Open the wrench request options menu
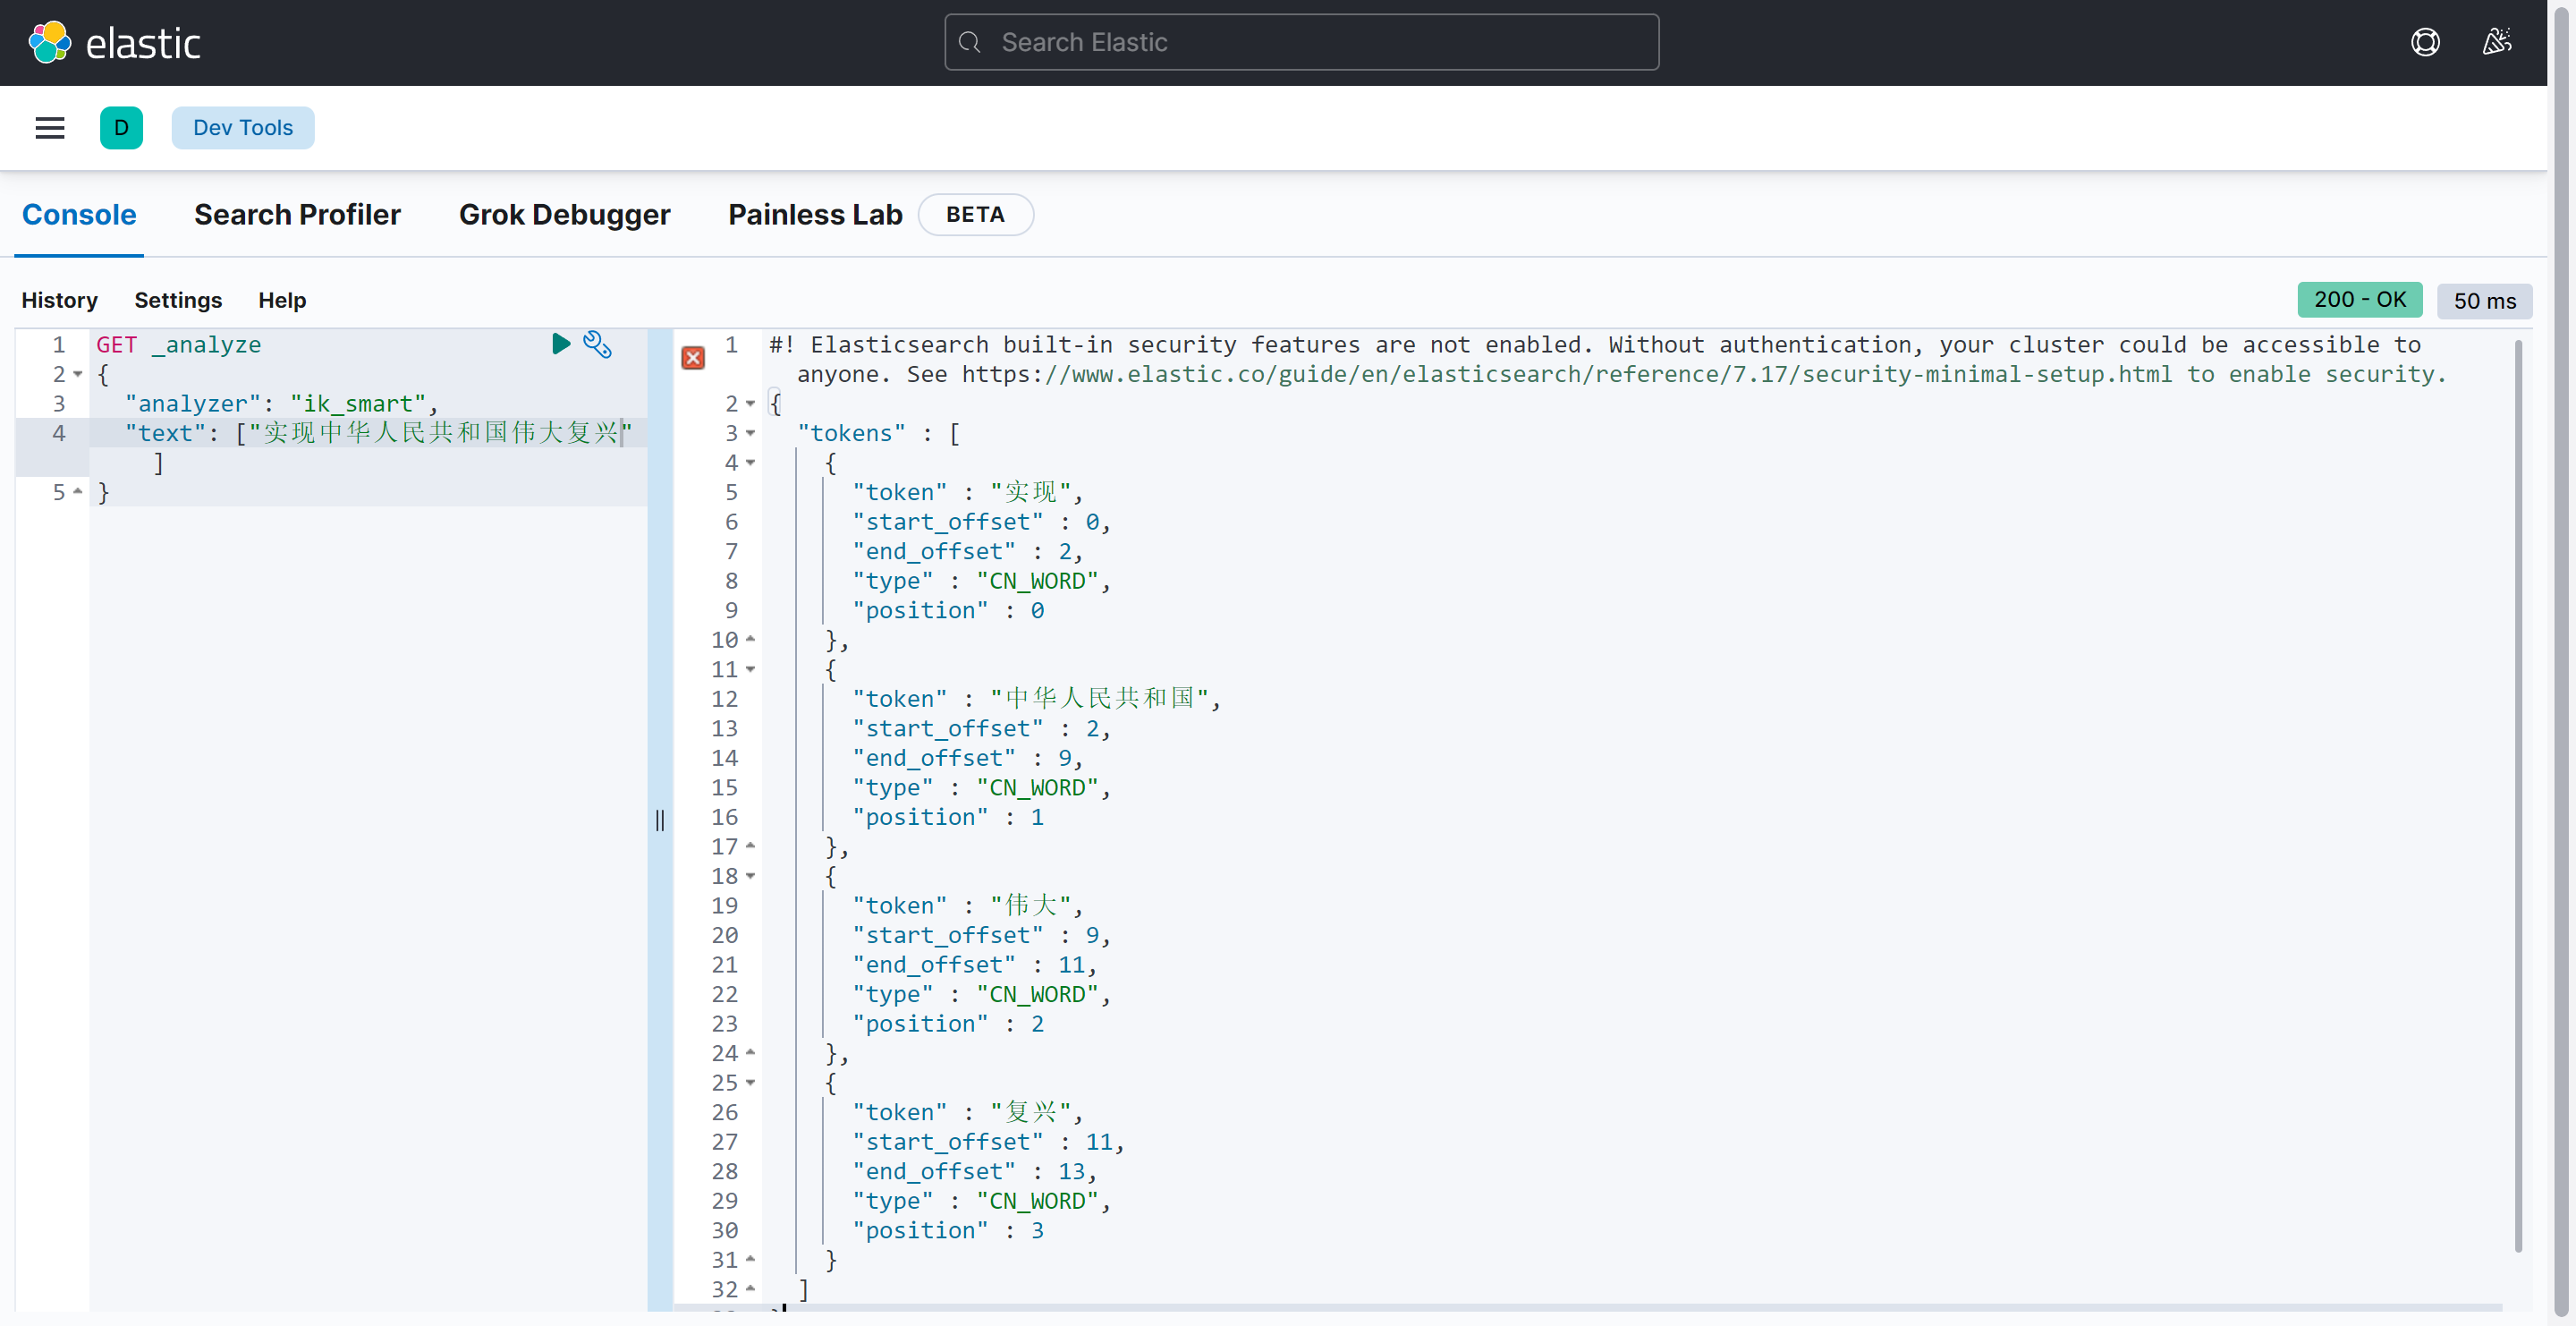This screenshot has height=1326, width=2576. tap(597, 344)
